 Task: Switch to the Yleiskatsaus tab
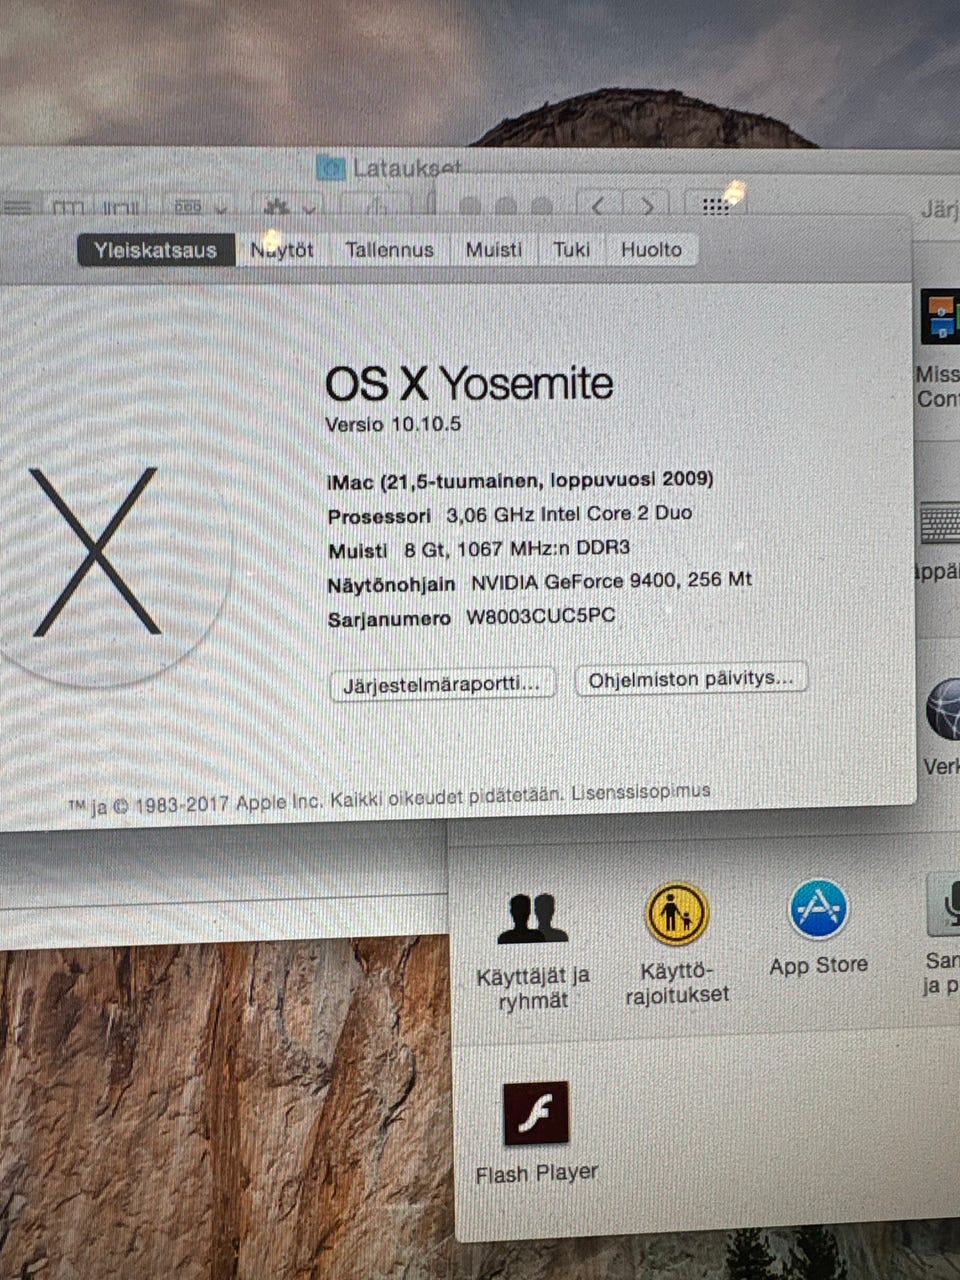coord(156,250)
